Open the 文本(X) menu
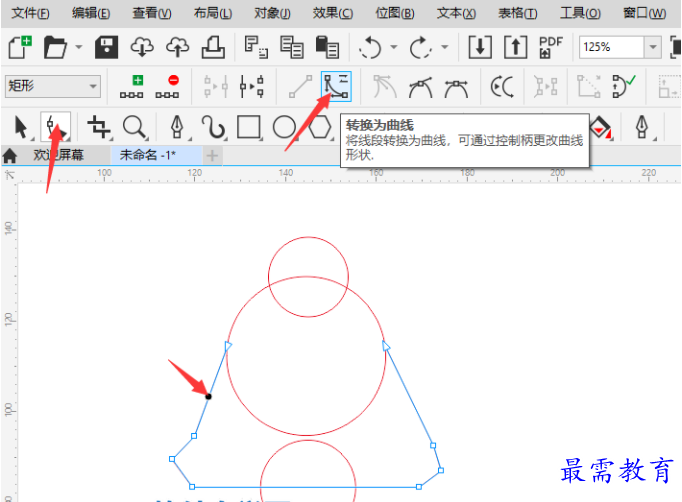Viewport: 682px width, 502px height. point(456,13)
